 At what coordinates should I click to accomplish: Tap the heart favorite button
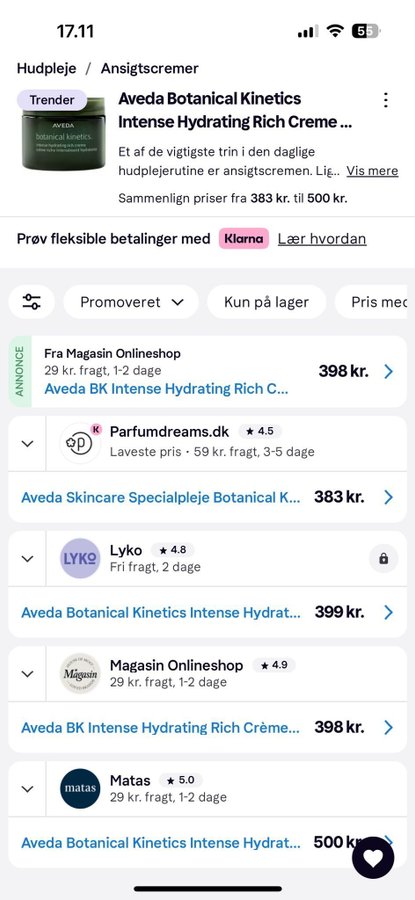click(373, 858)
